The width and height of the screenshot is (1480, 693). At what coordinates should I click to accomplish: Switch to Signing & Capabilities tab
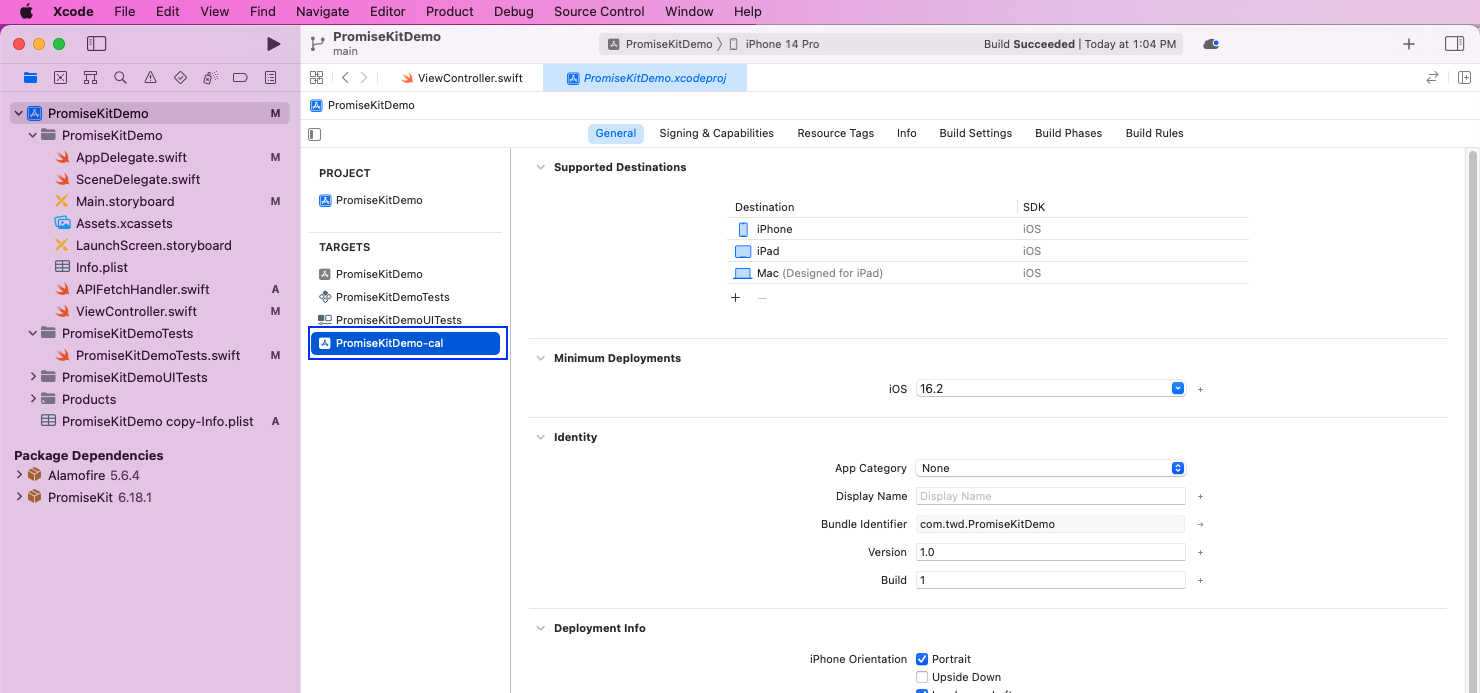pos(716,133)
